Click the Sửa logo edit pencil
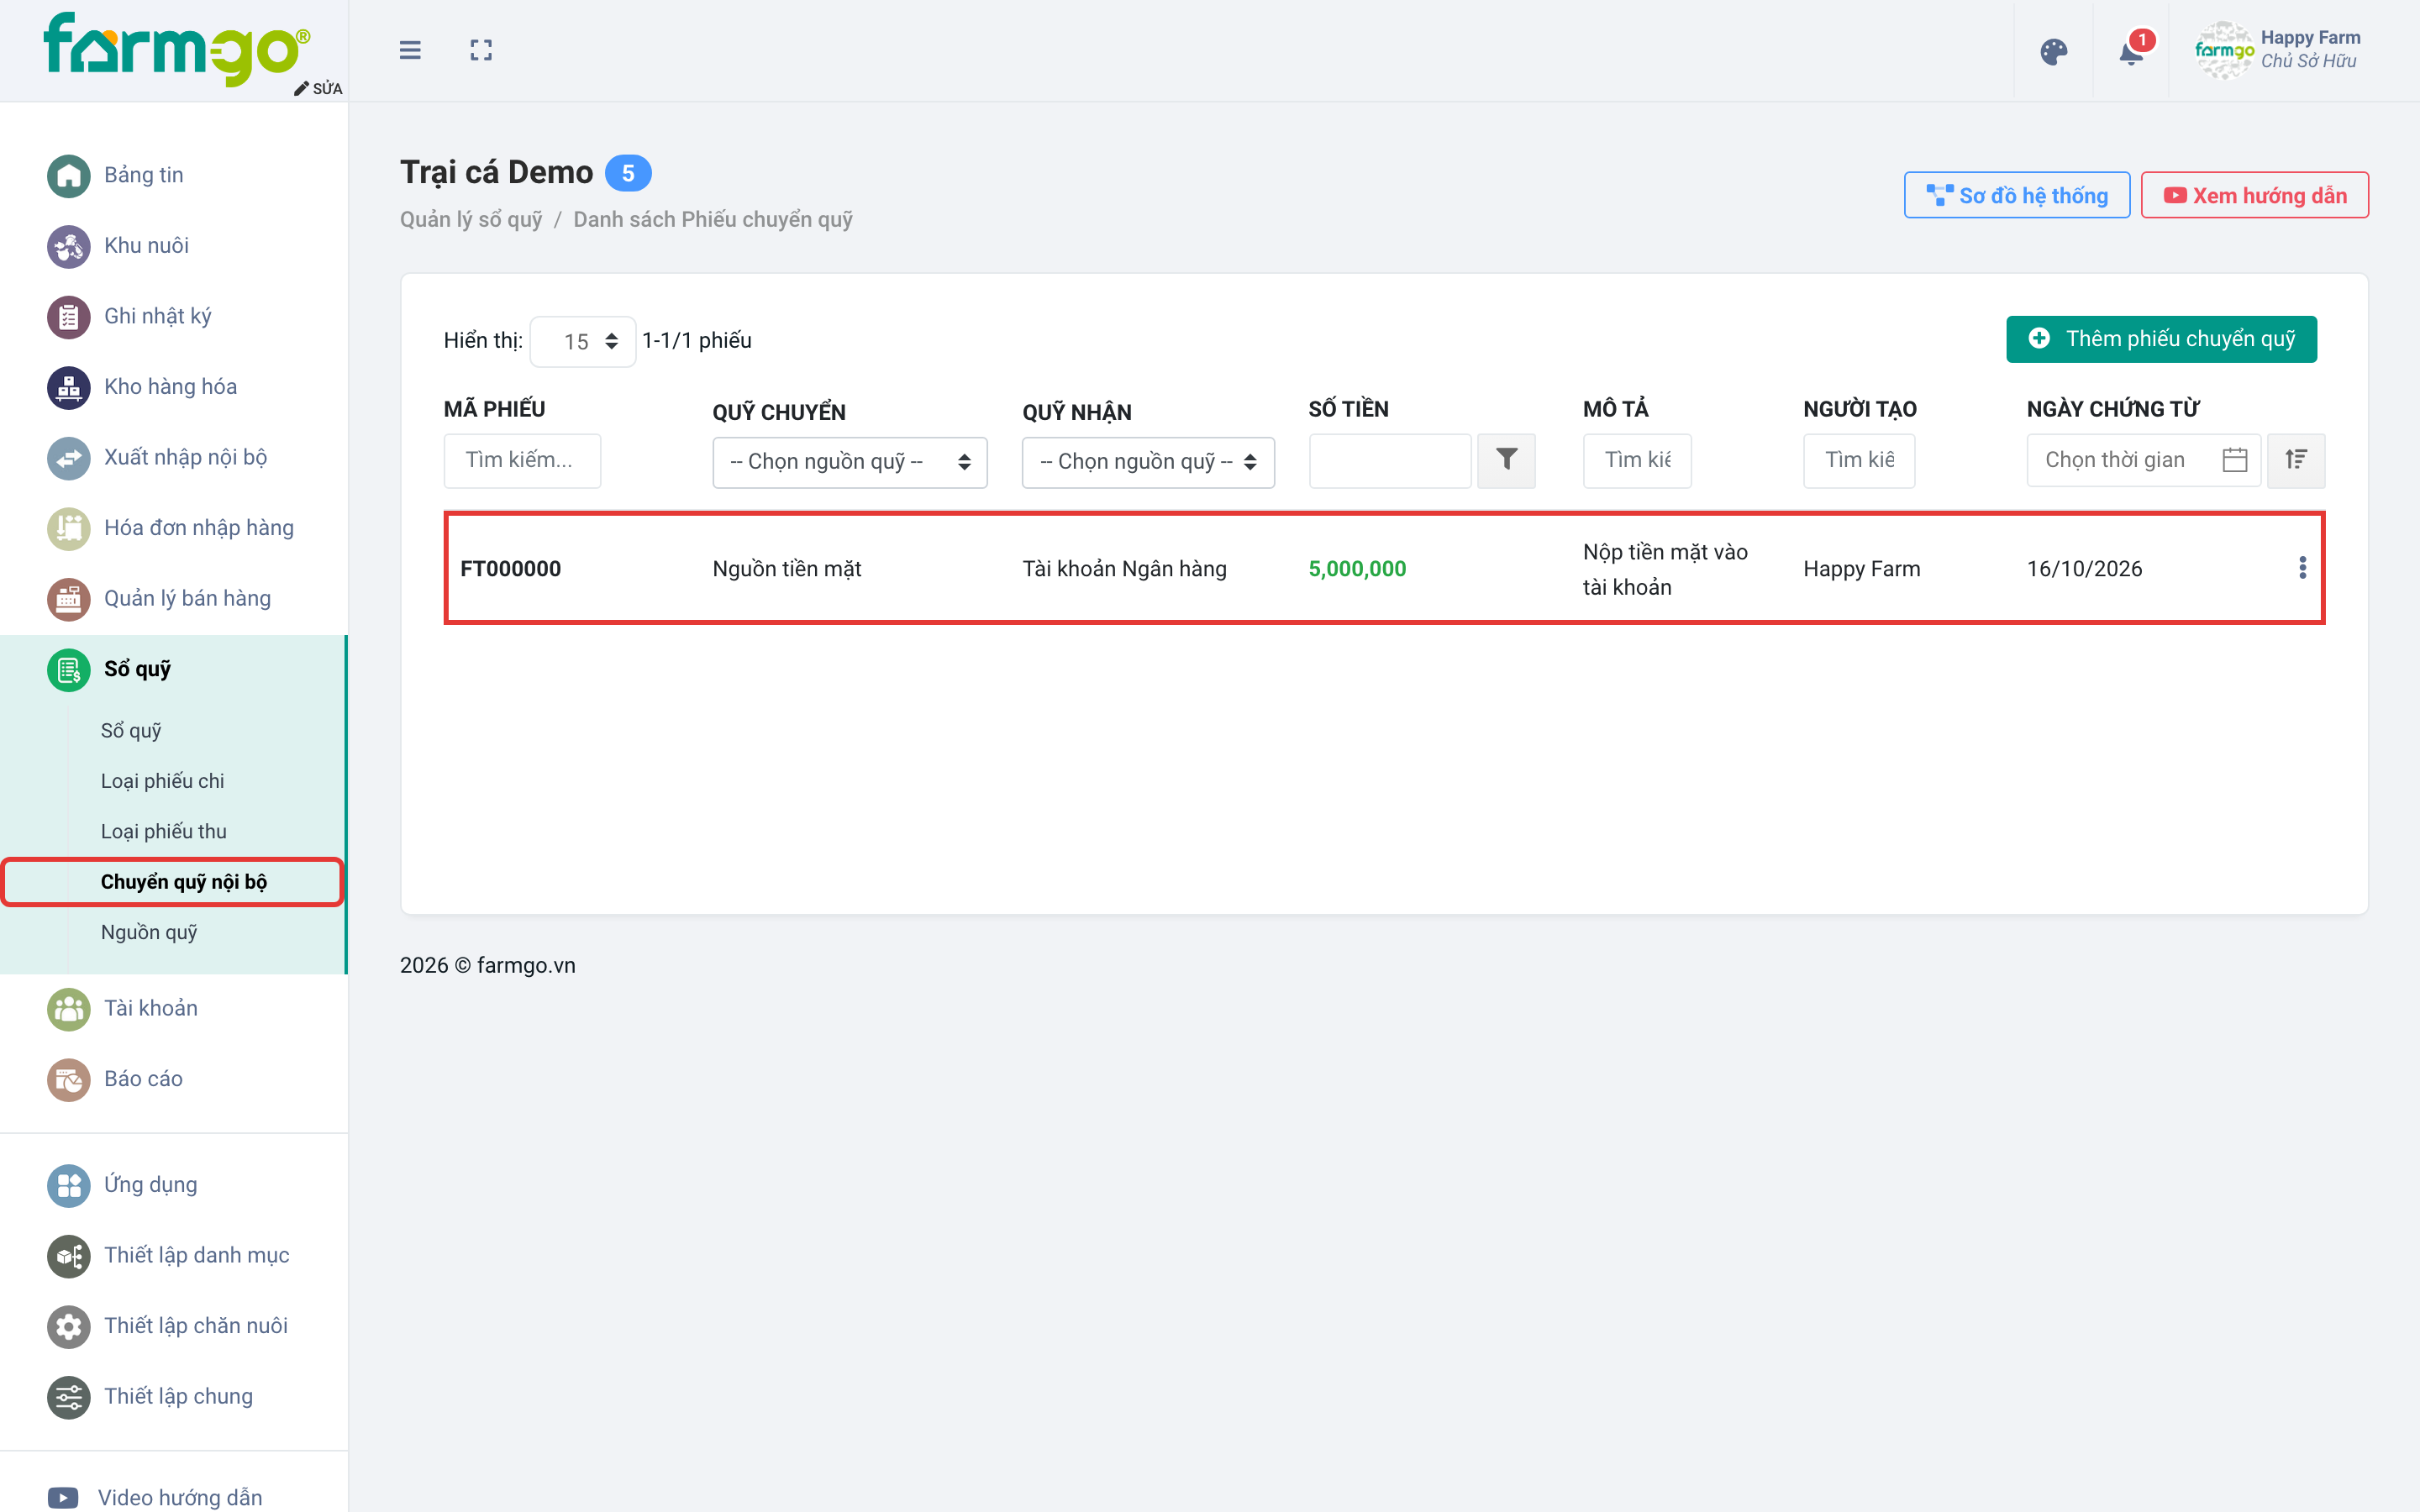The width and height of the screenshot is (2420, 1512). (x=318, y=88)
